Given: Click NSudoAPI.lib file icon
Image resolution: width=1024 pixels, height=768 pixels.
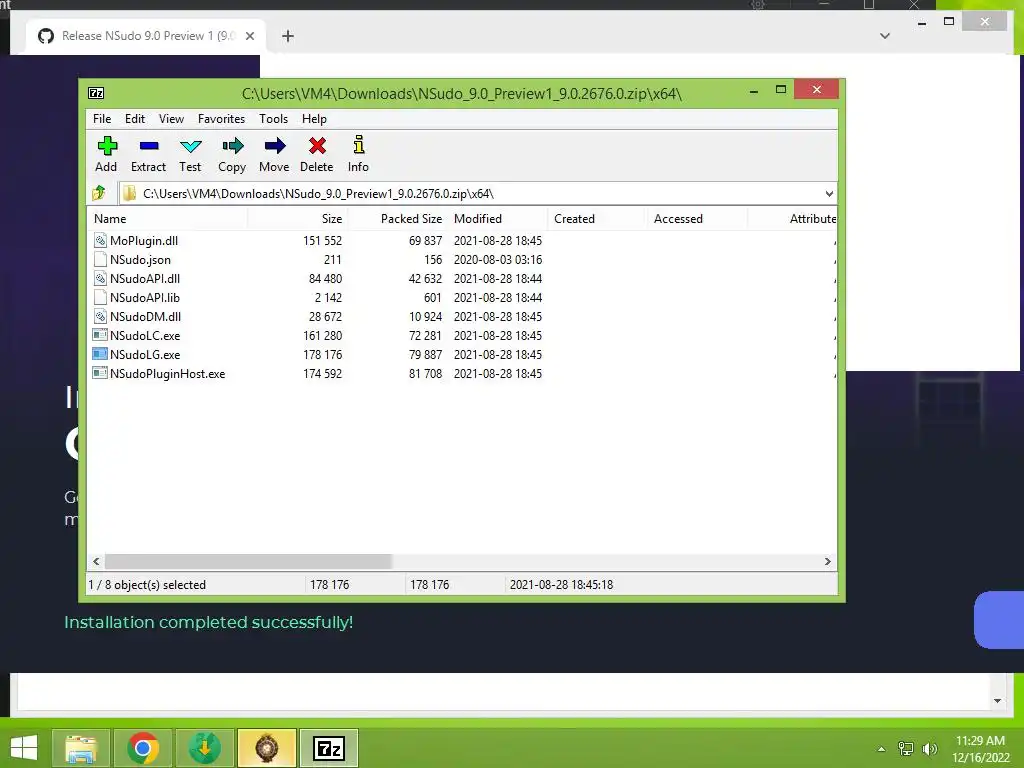Looking at the screenshot, I should pyautogui.click(x=100, y=297).
